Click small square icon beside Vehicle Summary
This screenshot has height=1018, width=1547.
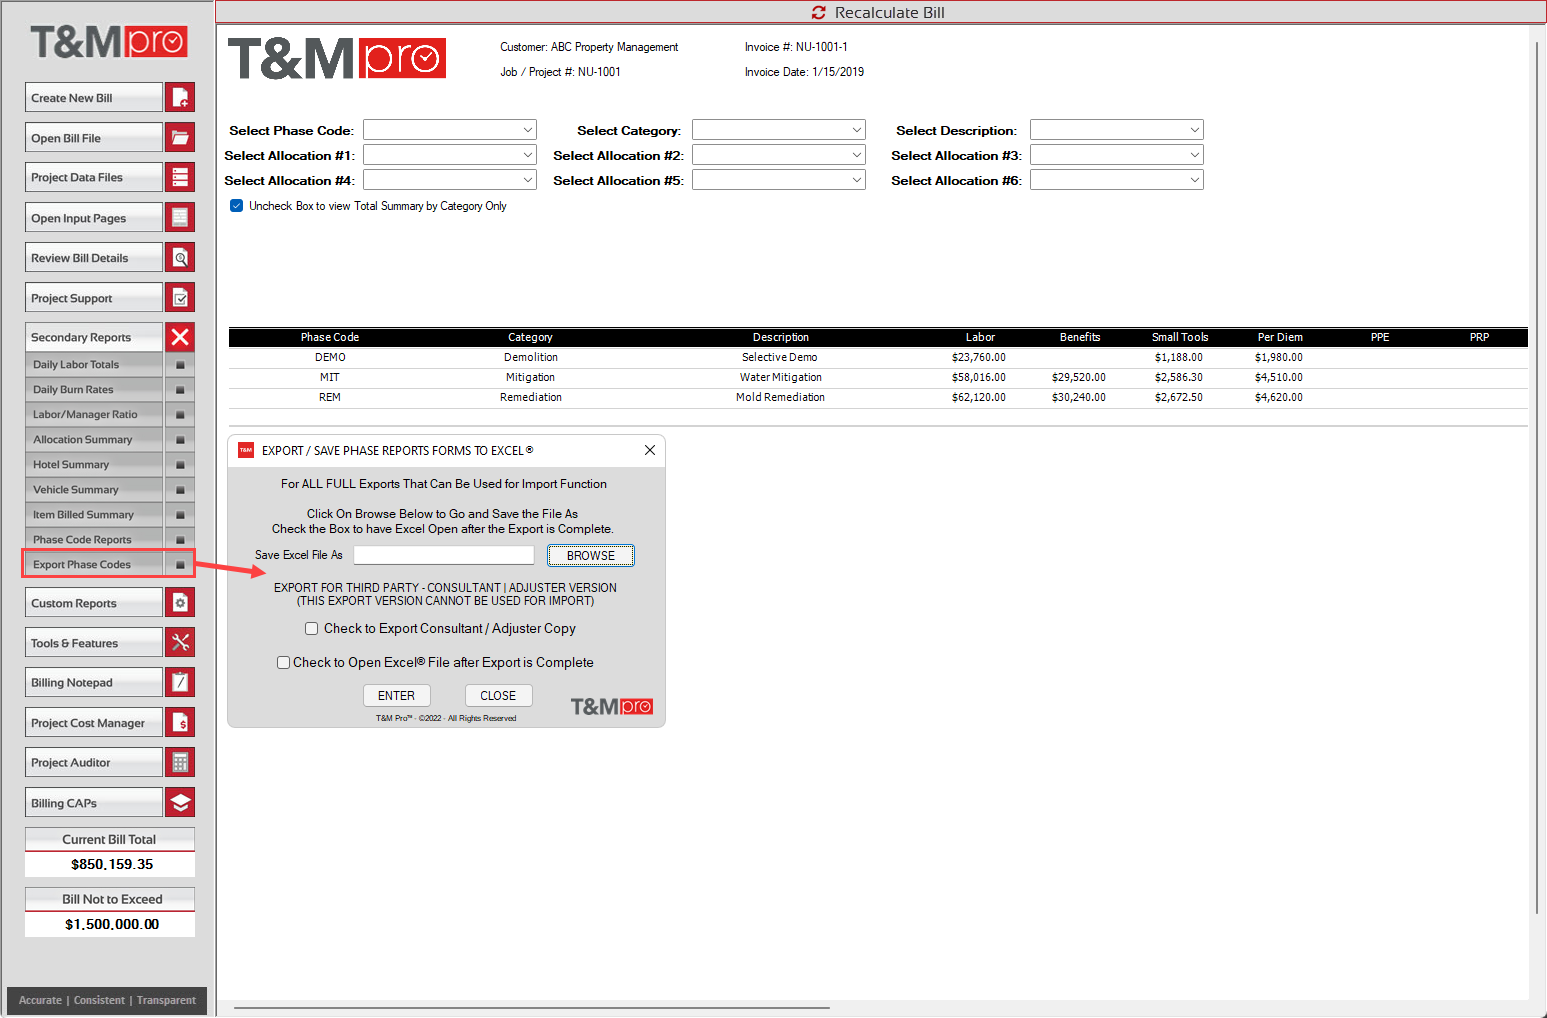180,490
